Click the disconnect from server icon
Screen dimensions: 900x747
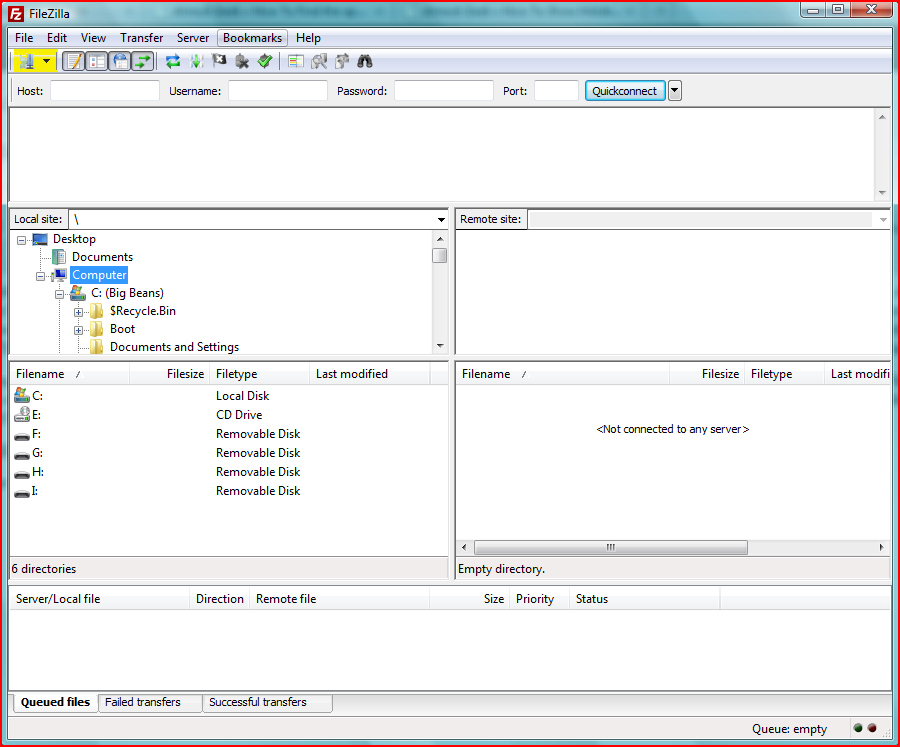[242, 61]
